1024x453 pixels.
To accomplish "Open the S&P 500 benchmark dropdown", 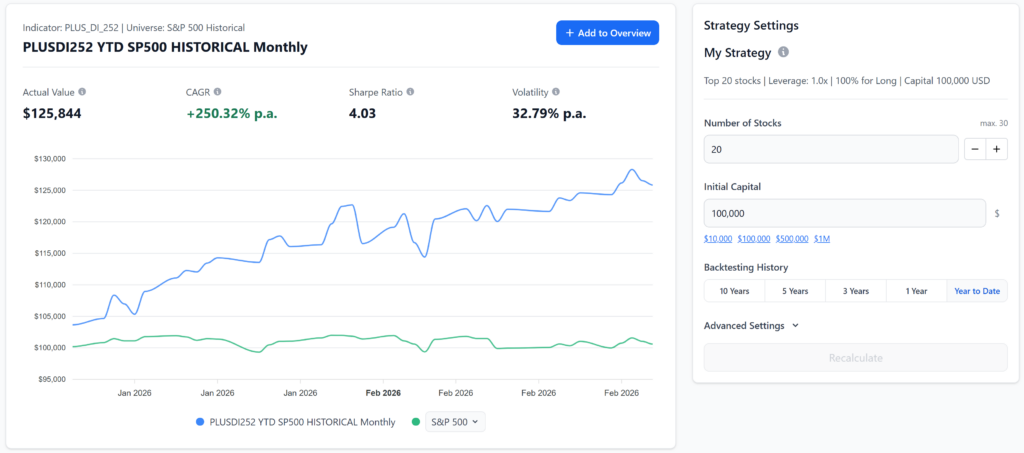I will pyautogui.click(x=455, y=422).
